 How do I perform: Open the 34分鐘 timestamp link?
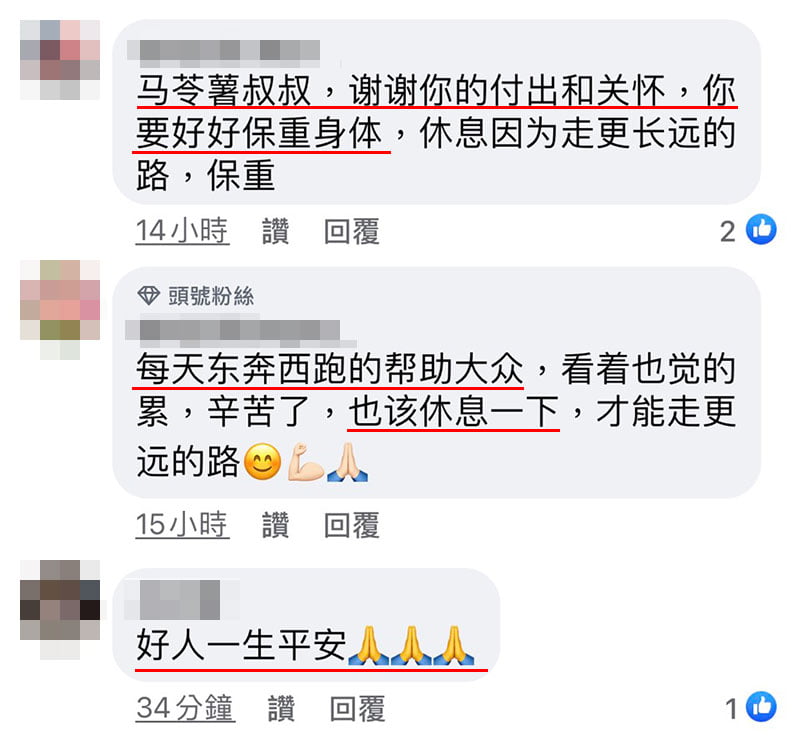(x=185, y=708)
